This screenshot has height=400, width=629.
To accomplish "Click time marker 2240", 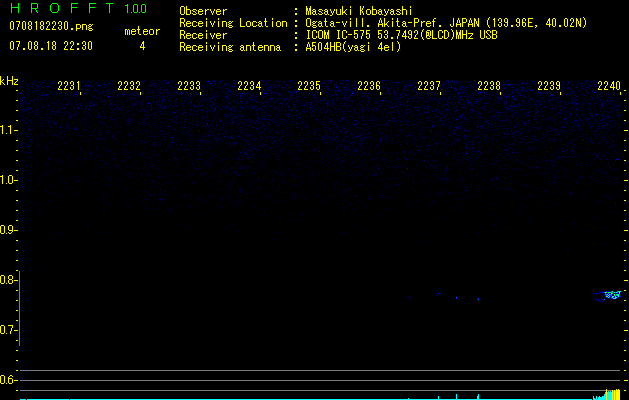I will click(609, 86).
